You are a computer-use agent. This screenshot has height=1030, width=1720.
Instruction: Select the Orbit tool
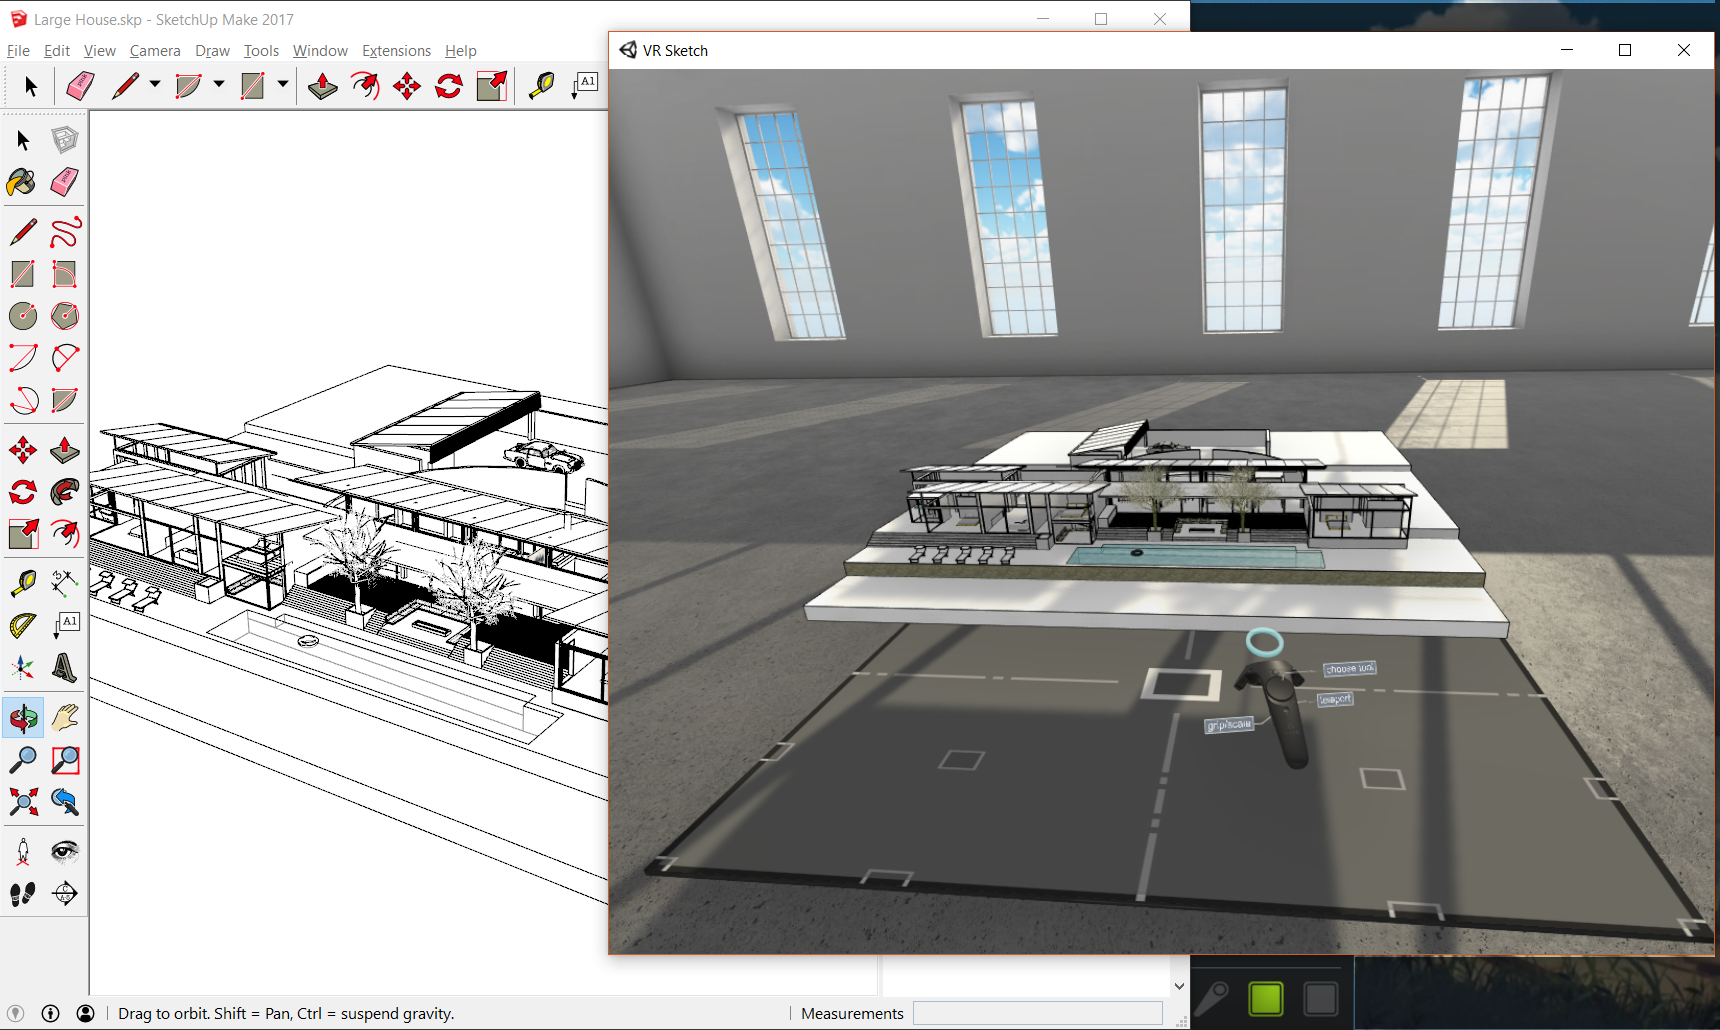click(22, 717)
